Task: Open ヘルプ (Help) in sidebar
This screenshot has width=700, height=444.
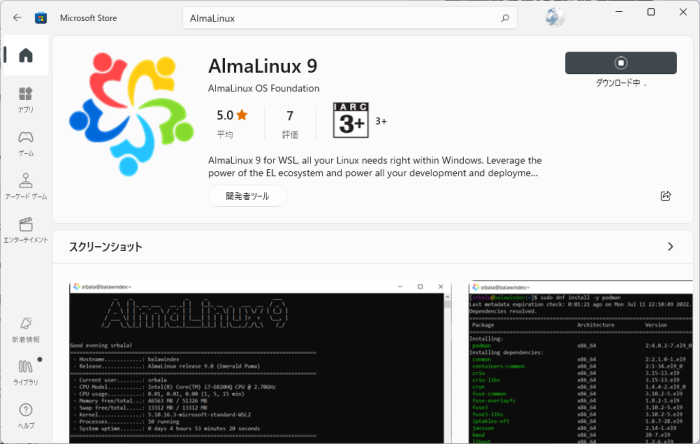Action: point(26,416)
